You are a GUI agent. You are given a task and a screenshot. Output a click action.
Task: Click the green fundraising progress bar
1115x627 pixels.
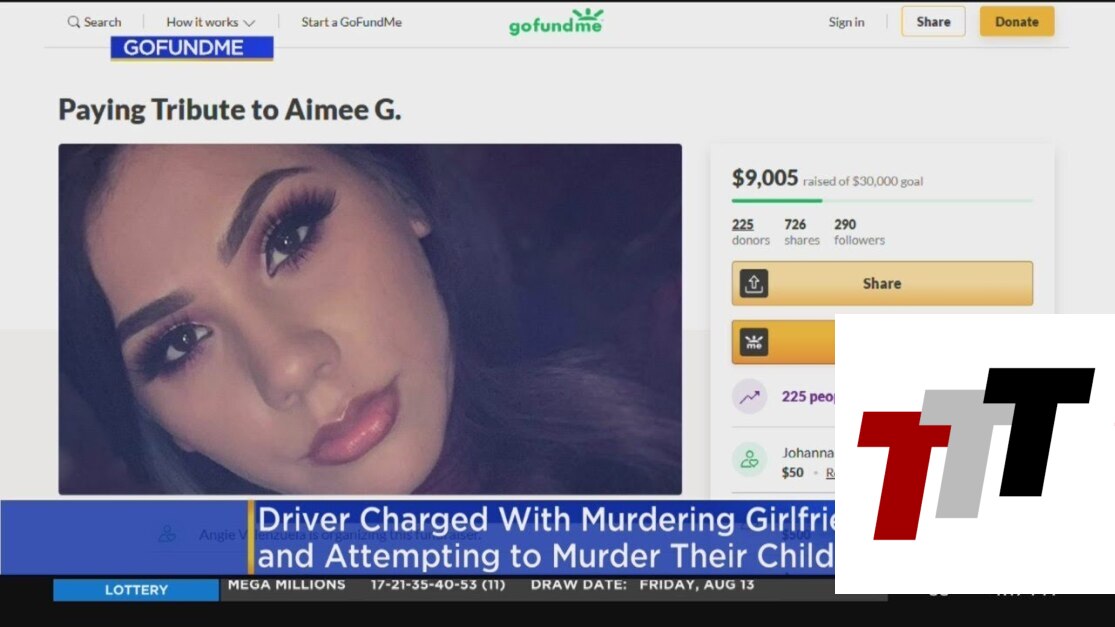click(x=882, y=201)
